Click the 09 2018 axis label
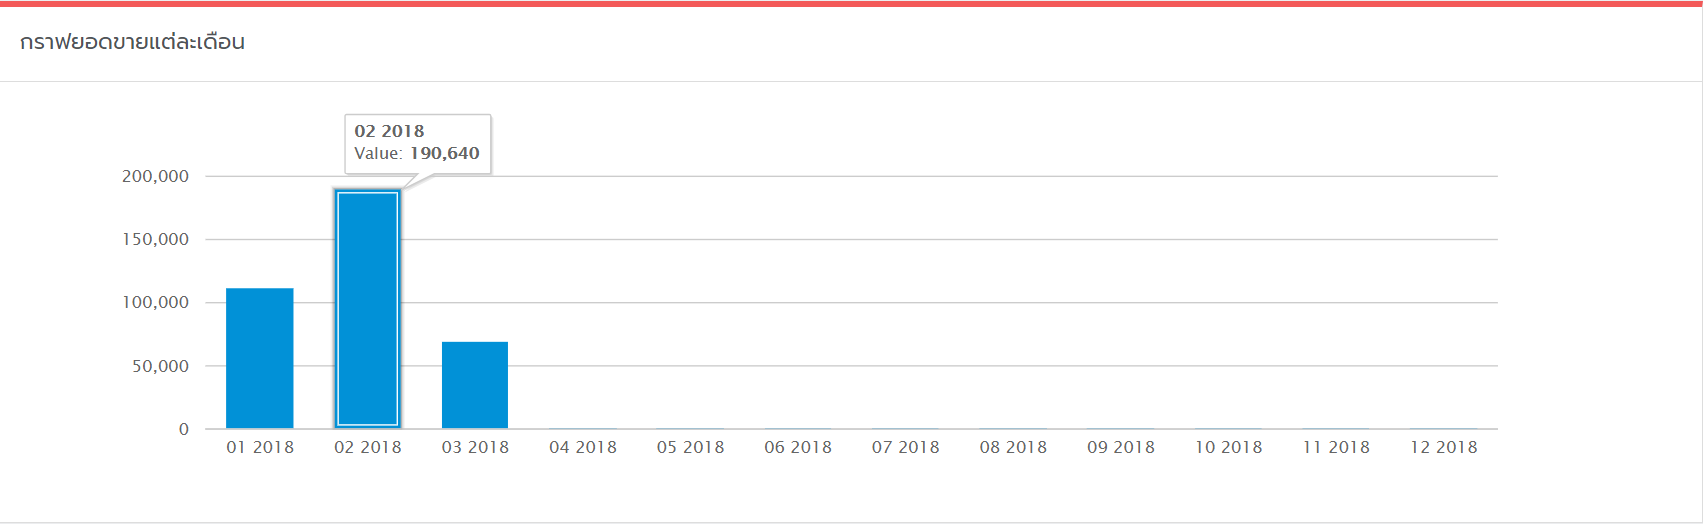Viewport: 1703px width, 524px height. [1121, 447]
